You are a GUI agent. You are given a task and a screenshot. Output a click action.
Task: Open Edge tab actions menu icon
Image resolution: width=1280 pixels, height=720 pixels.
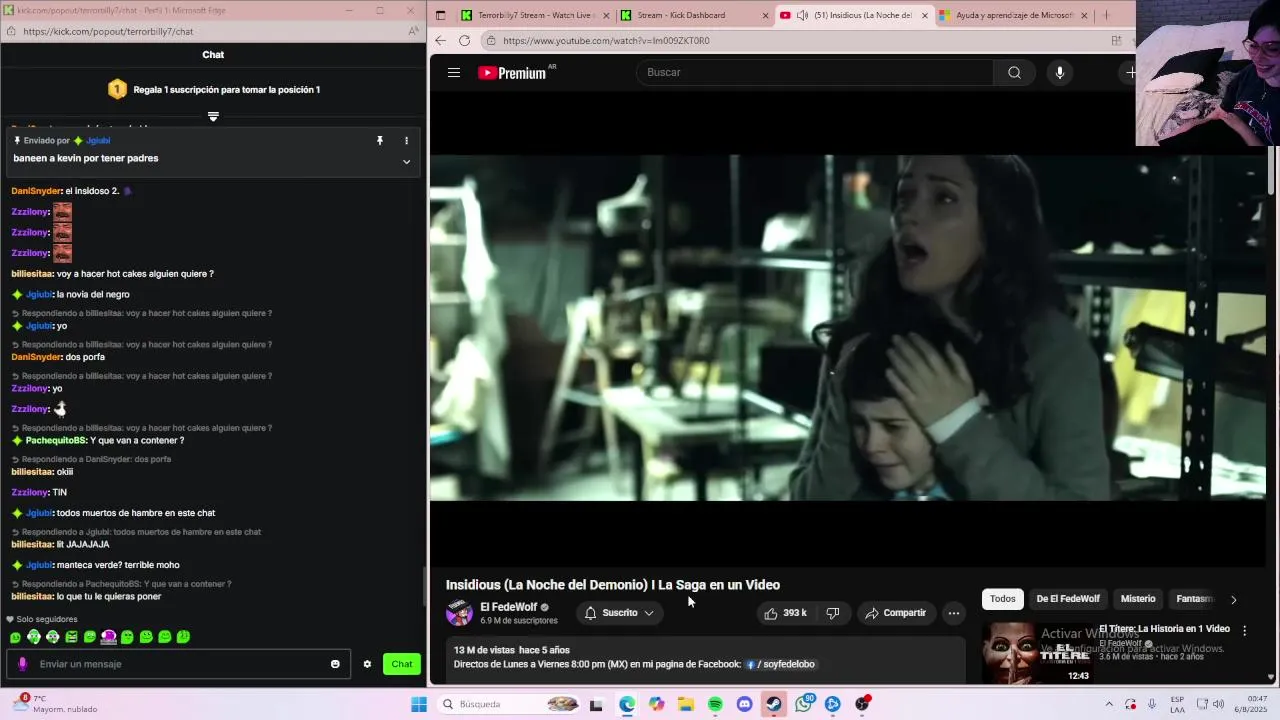coord(440,15)
